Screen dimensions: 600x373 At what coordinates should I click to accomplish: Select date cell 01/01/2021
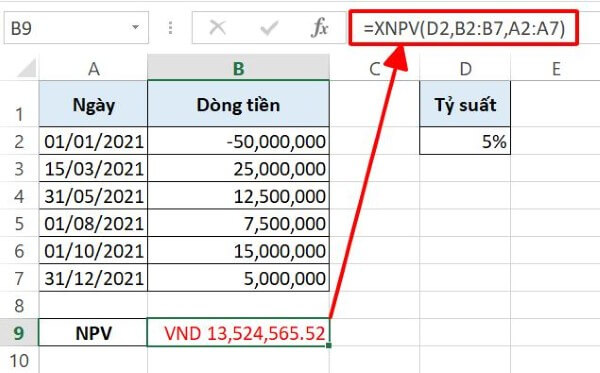(93, 141)
